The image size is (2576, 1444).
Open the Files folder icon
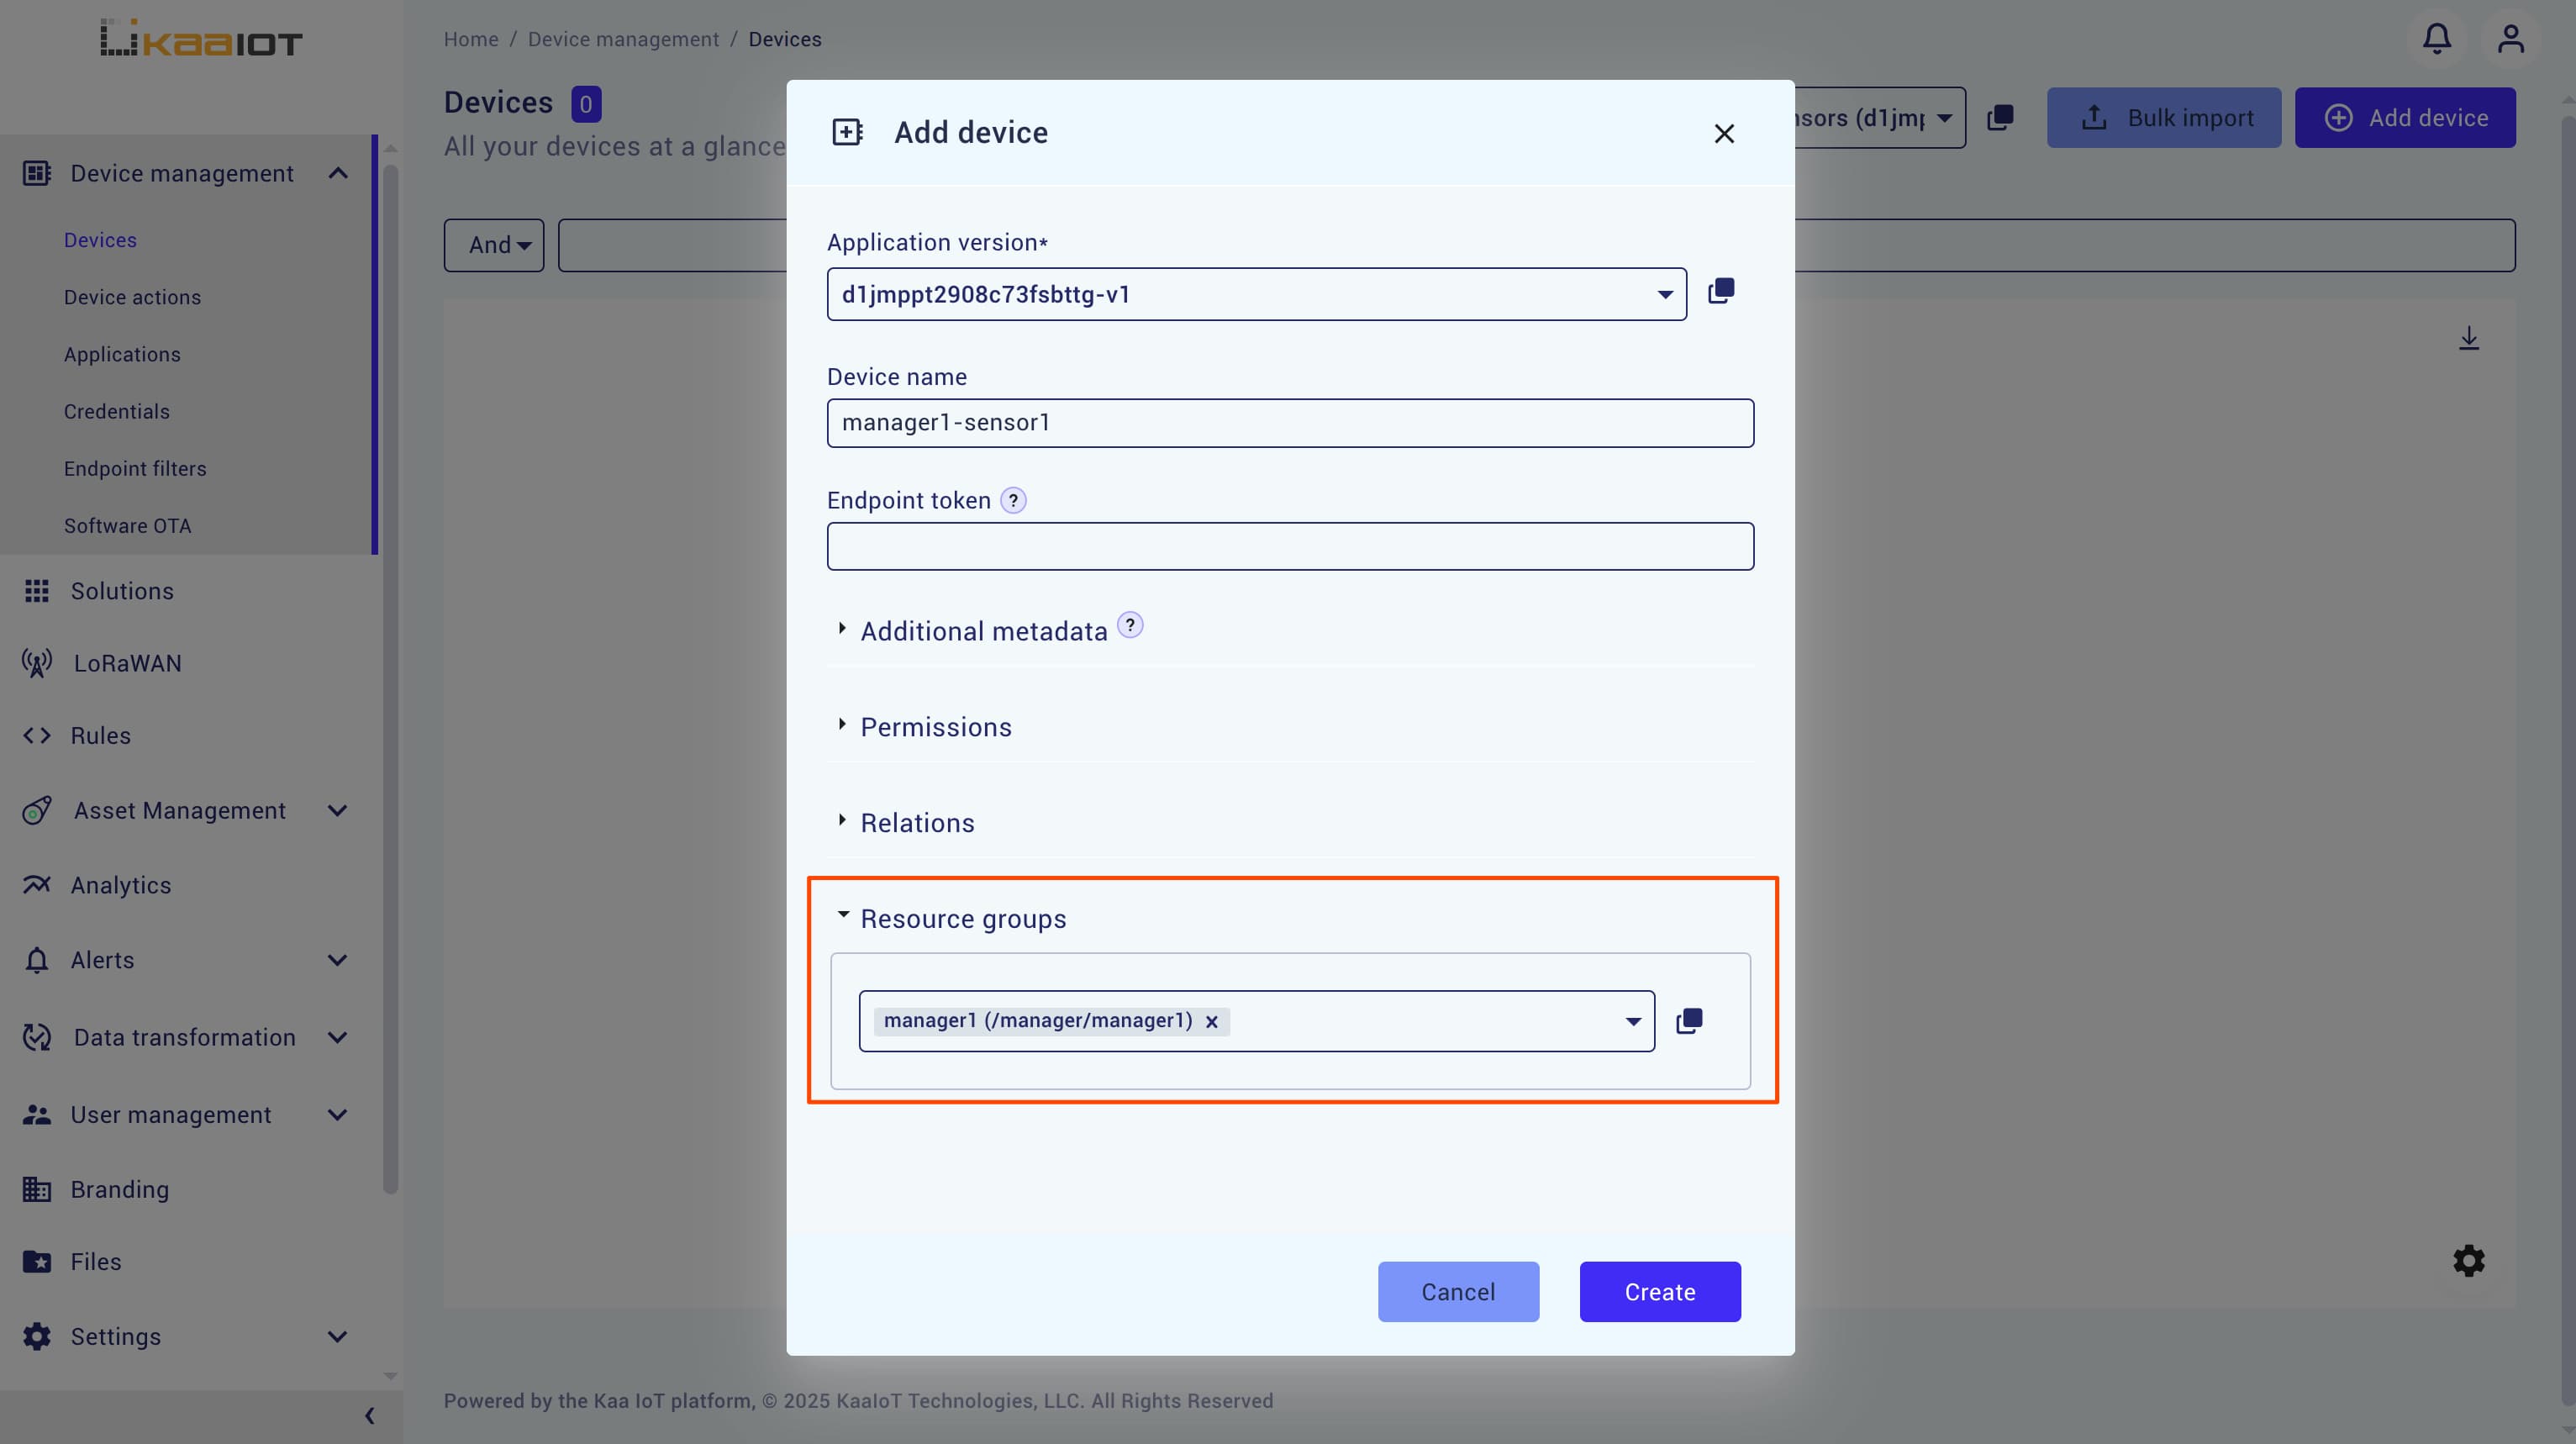[37, 1261]
